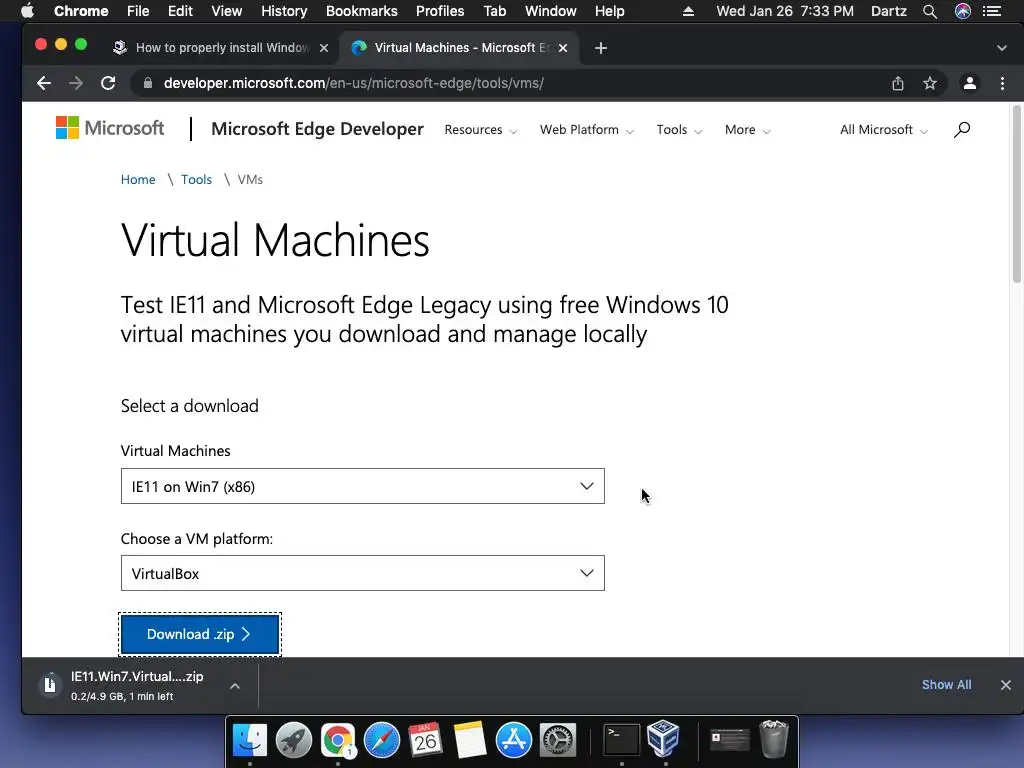Open Microsoft Edge Developer home link
The width and height of the screenshot is (1024, 768).
(317, 129)
